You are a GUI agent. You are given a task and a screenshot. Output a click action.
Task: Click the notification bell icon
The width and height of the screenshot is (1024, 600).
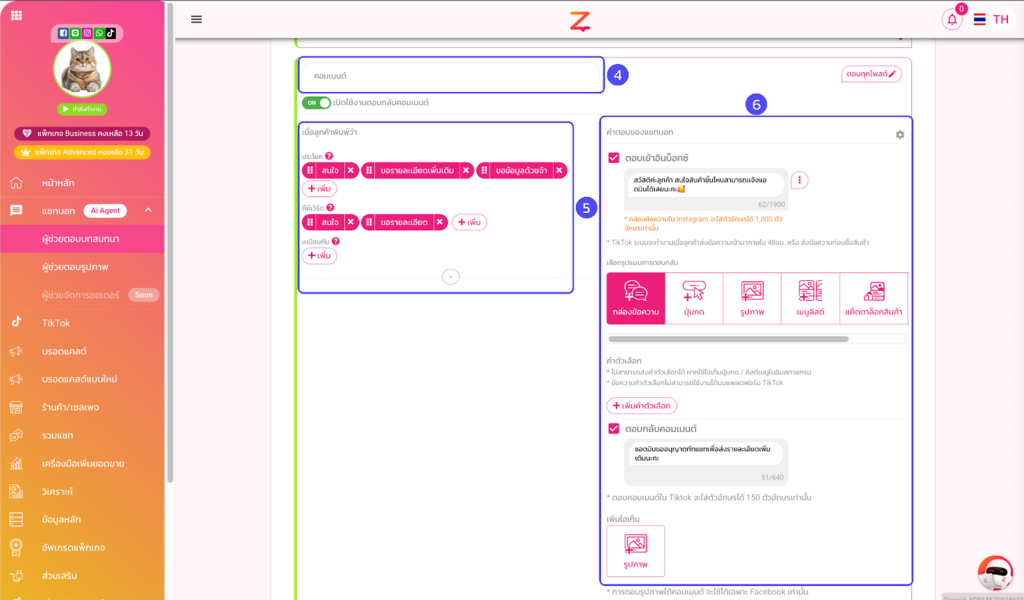click(x=951, y=20)
